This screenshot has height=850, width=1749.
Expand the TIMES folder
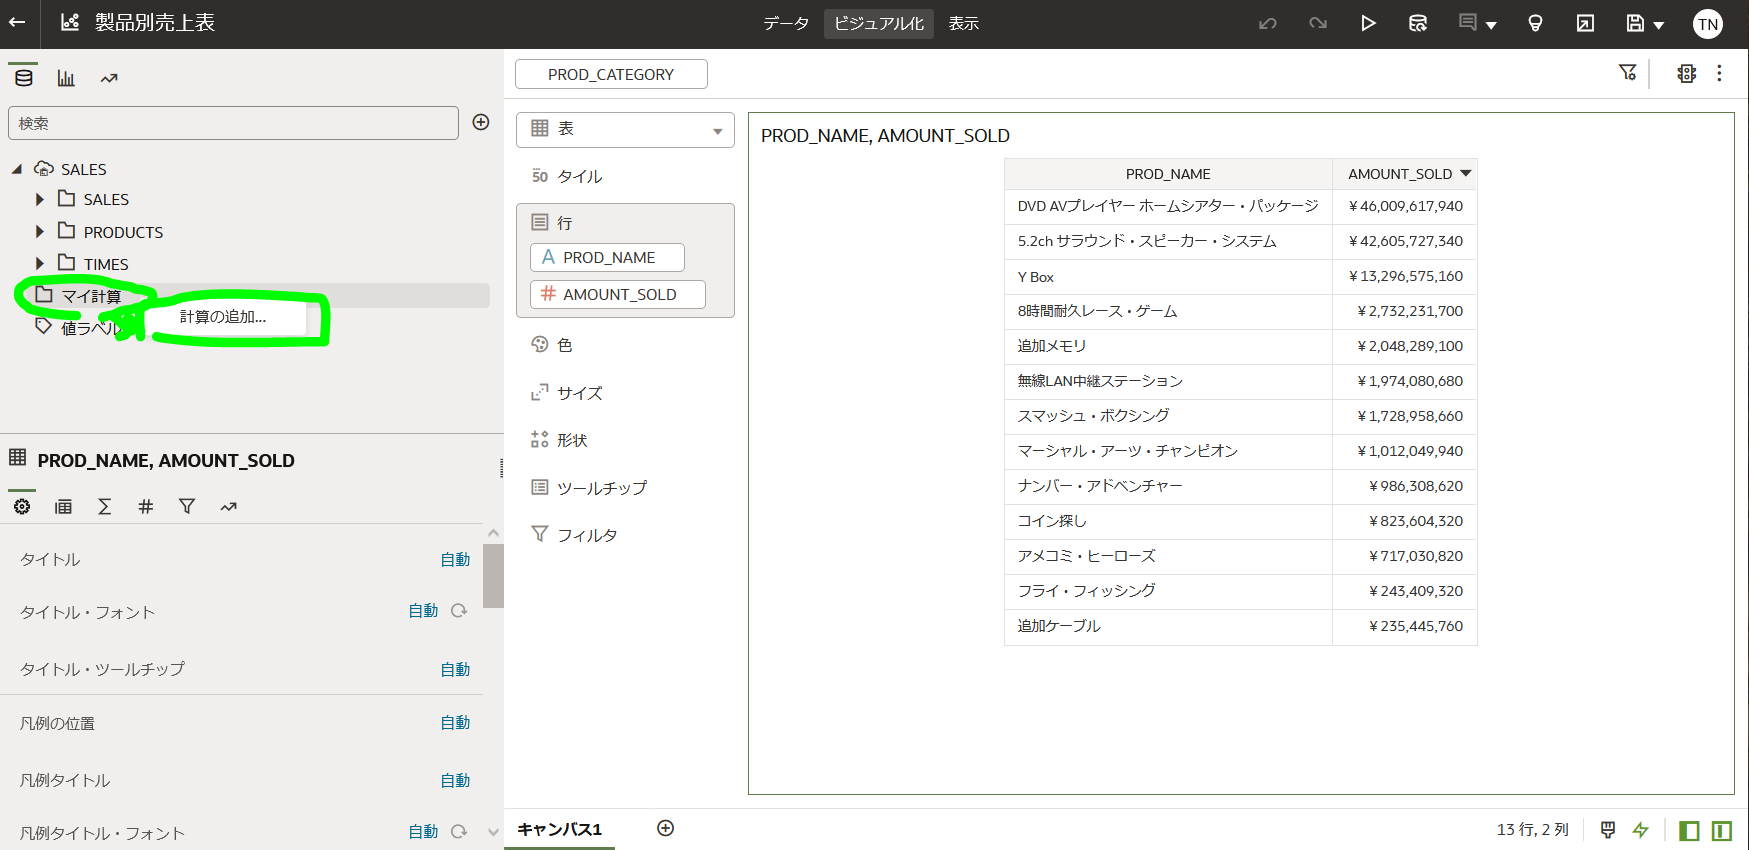click(40, 263)
